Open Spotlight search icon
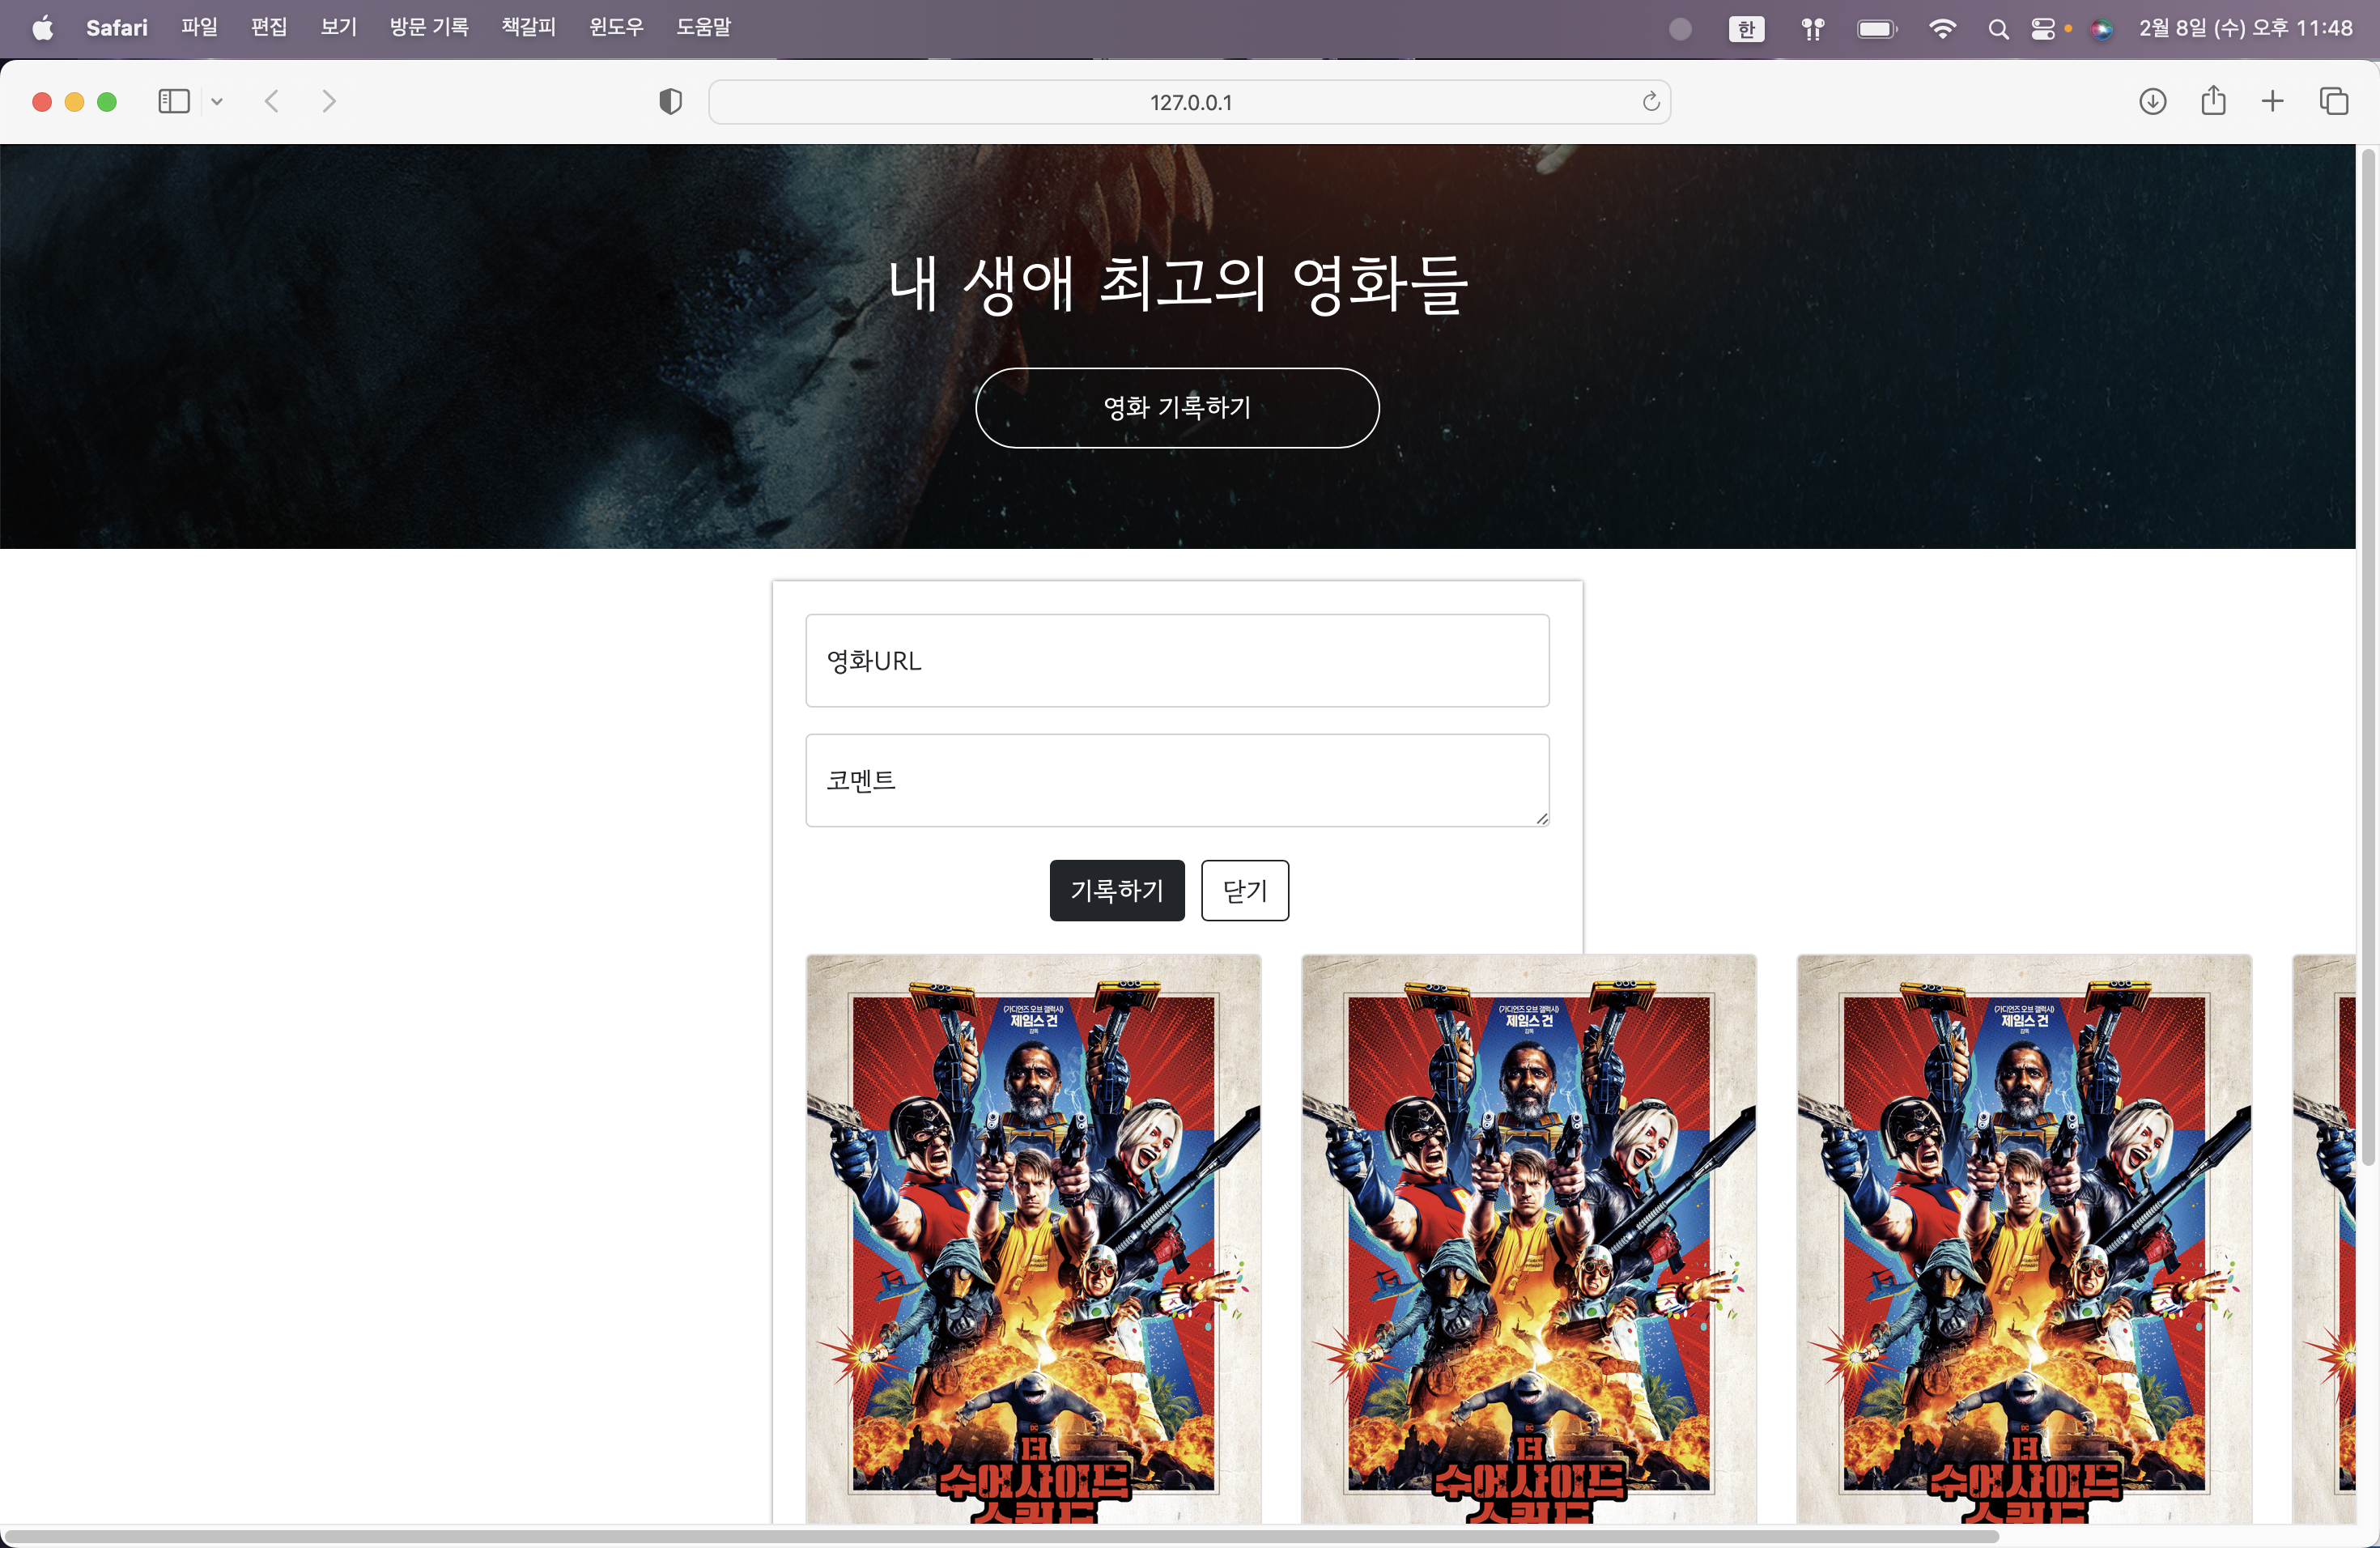Viewport: 2380px width, 1548px height. point(1998,29)
